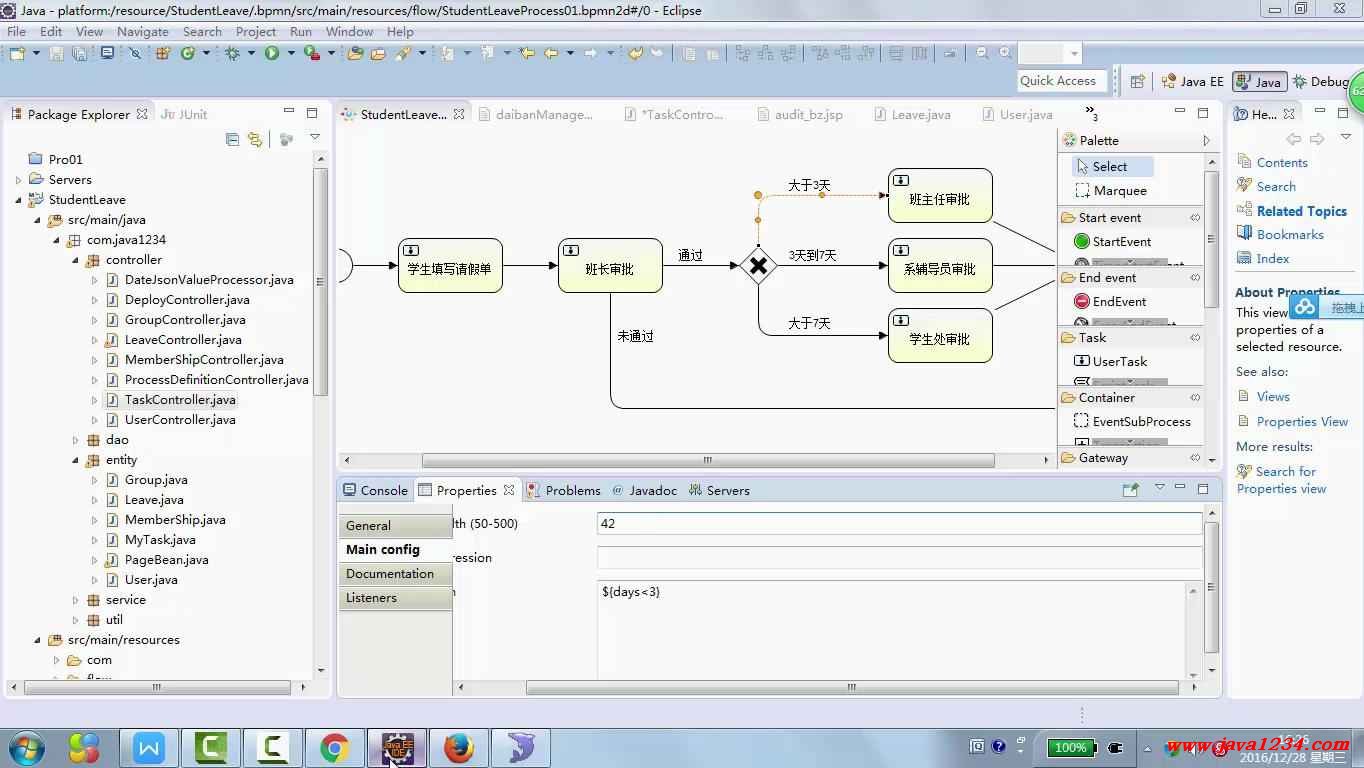Click the Windows Start button

tap(27, 747)
